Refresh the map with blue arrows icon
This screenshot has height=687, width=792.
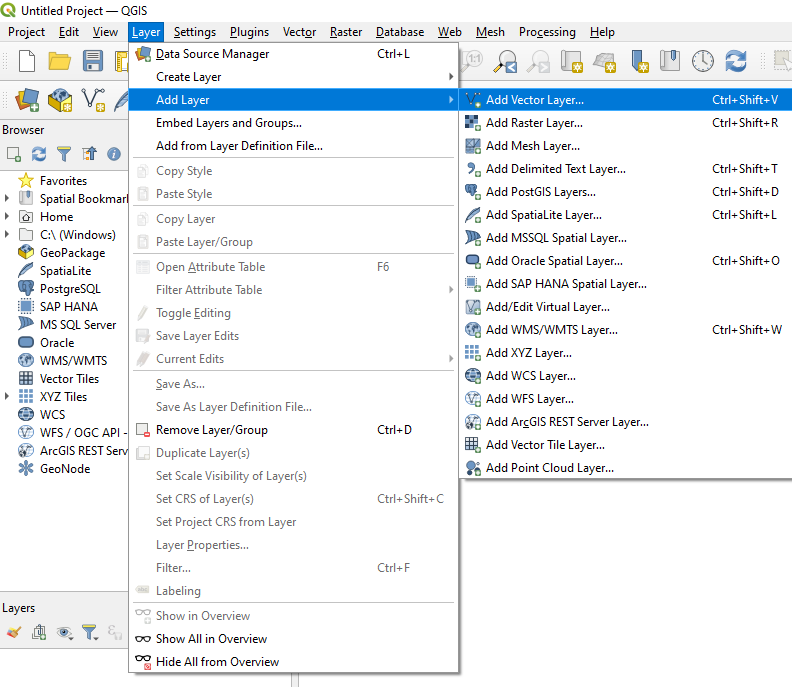coord(735,61)
